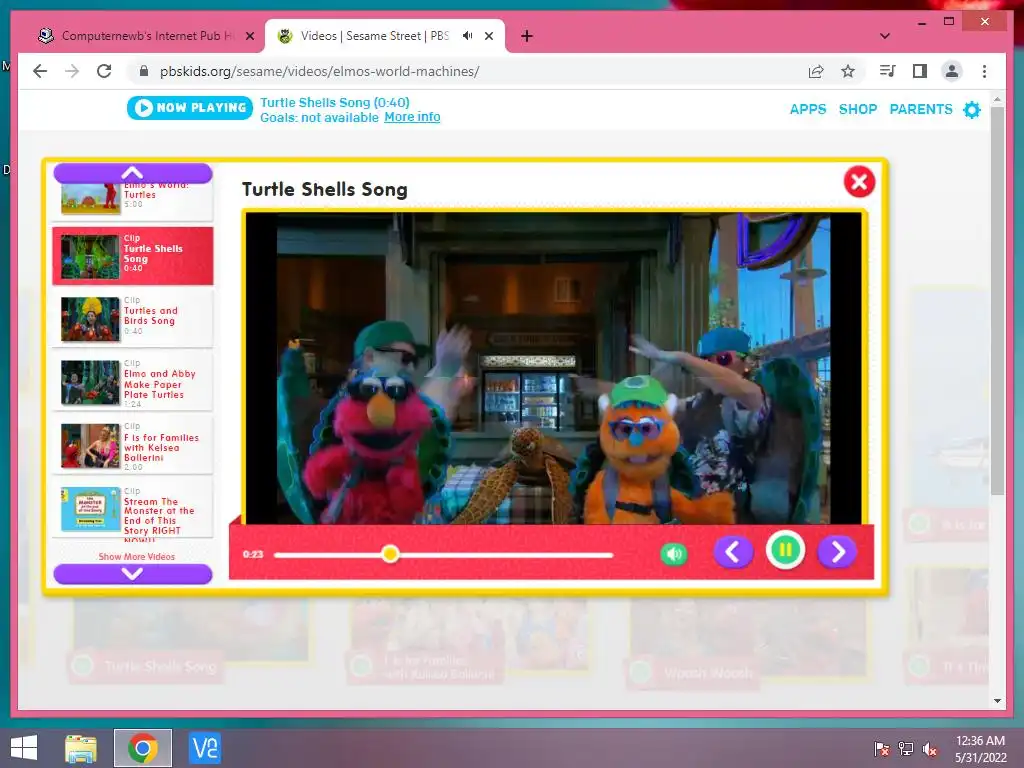Open a new Chrome tab
Screen dimensions: 1024x768
click(x=526, y=36)
